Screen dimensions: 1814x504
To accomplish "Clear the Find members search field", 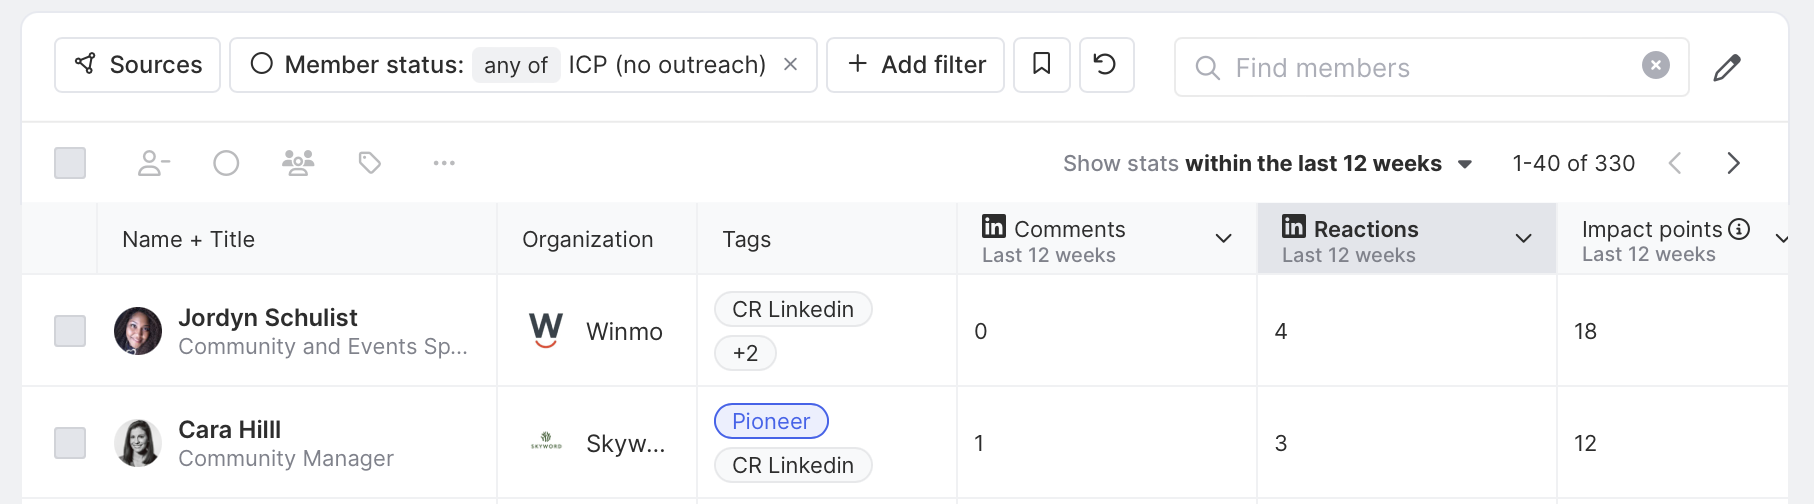I will [1655, 66].
